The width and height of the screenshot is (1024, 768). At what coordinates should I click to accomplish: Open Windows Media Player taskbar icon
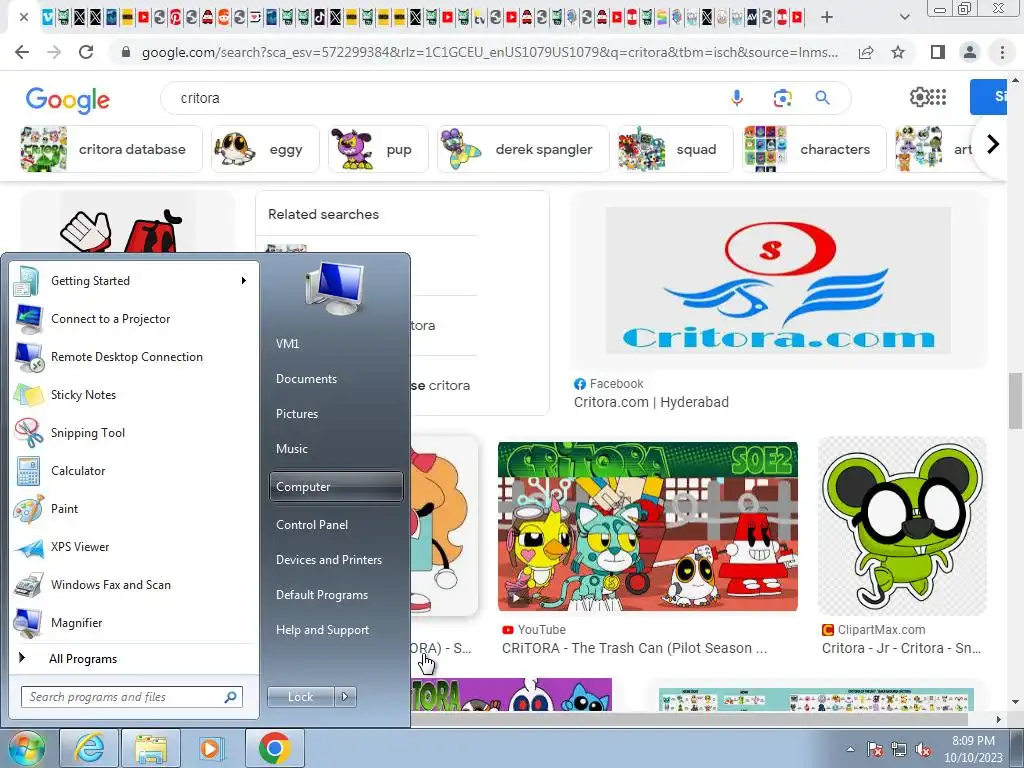click(x=210, y=748)
